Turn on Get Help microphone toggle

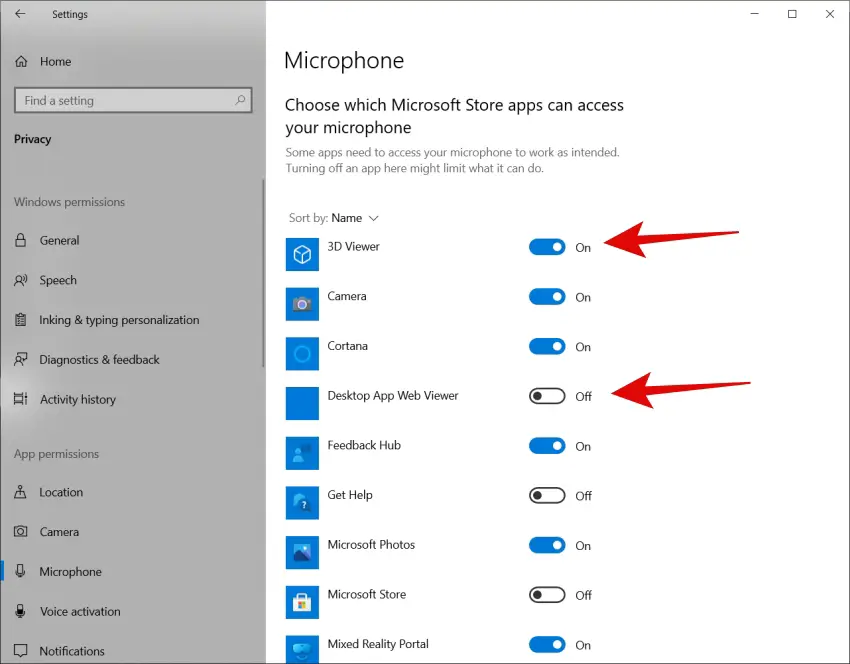pos(547,495)
